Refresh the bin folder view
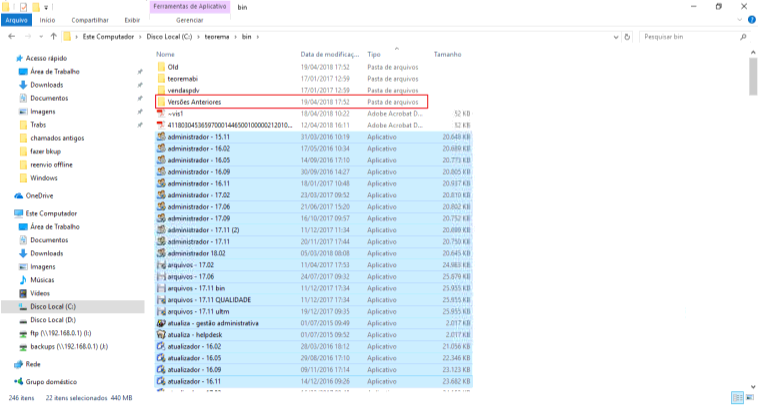Image resolution: width=763 pixels, height=405 pixels. click(627, 37)
